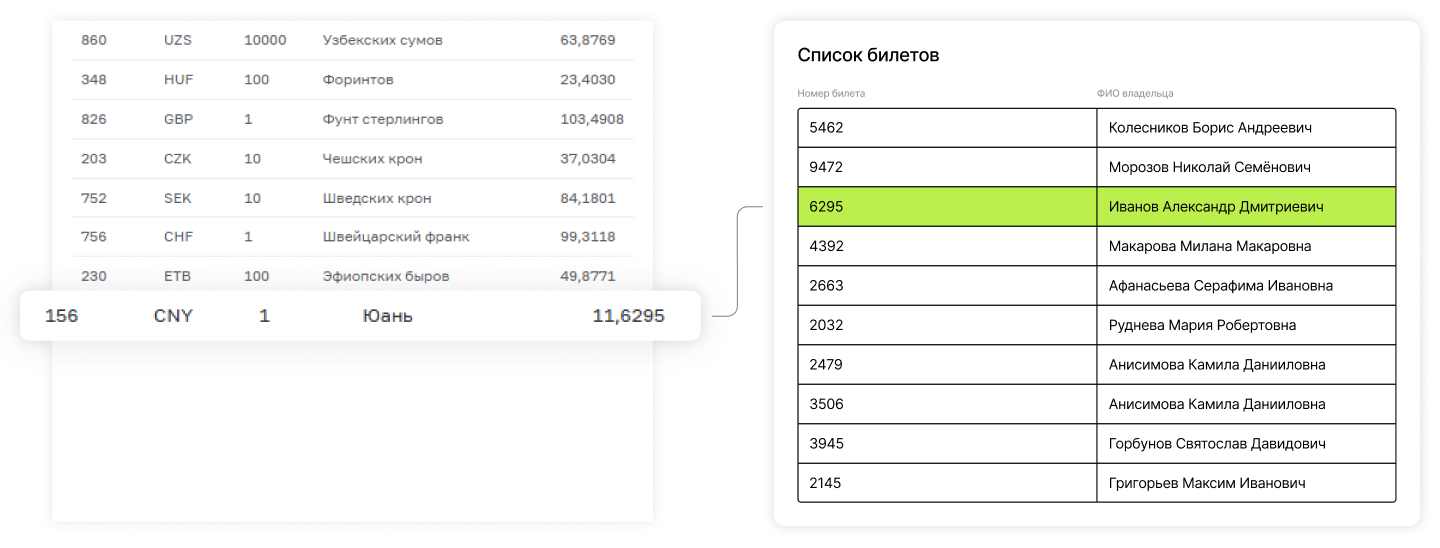Click the rate value 37,0304
This screenshot has height=548, width=1440.
coord(588,159)
